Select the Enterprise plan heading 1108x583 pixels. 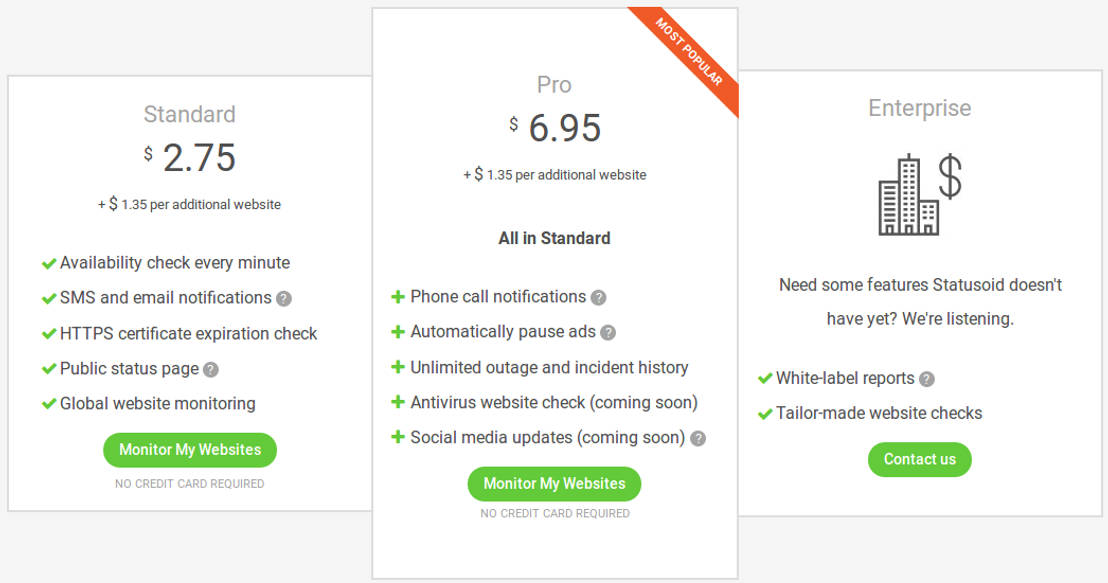coord(919,108)
